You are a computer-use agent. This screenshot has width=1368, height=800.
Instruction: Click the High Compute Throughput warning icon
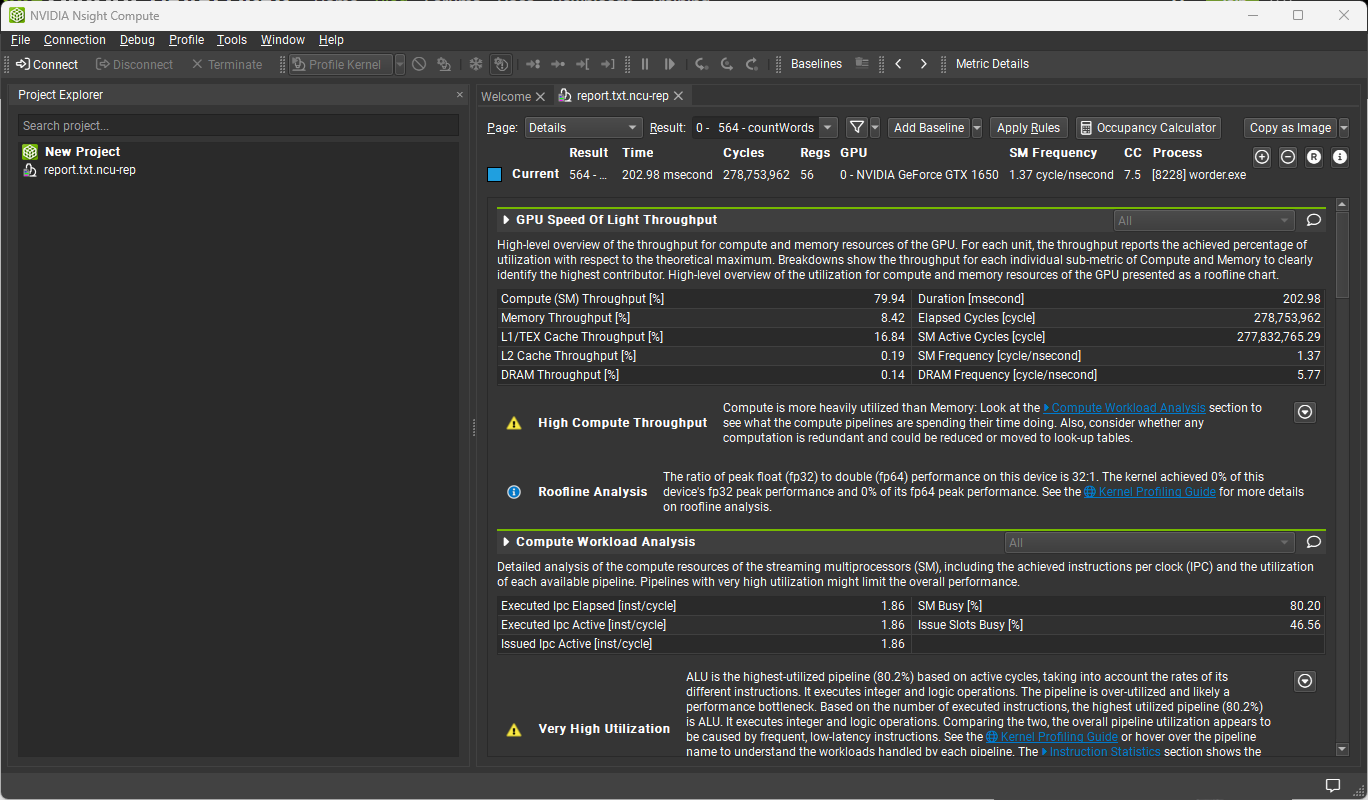514,423
